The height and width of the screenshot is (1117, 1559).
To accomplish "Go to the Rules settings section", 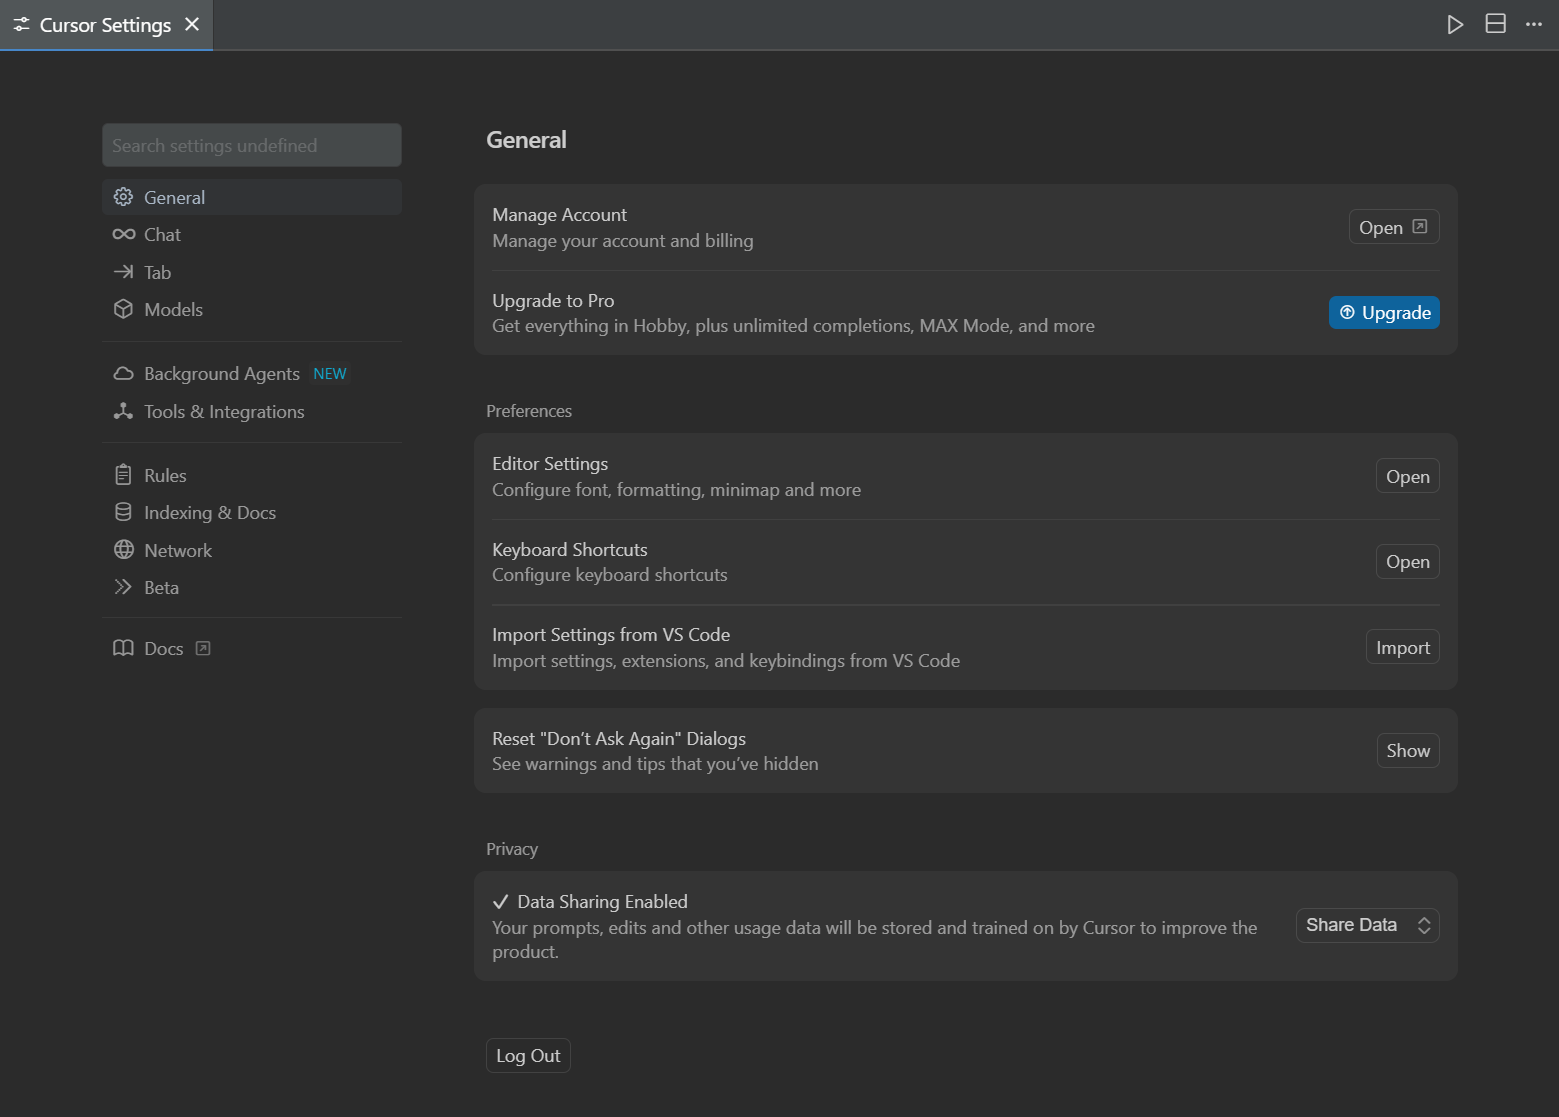I will [x=165, y=476].
